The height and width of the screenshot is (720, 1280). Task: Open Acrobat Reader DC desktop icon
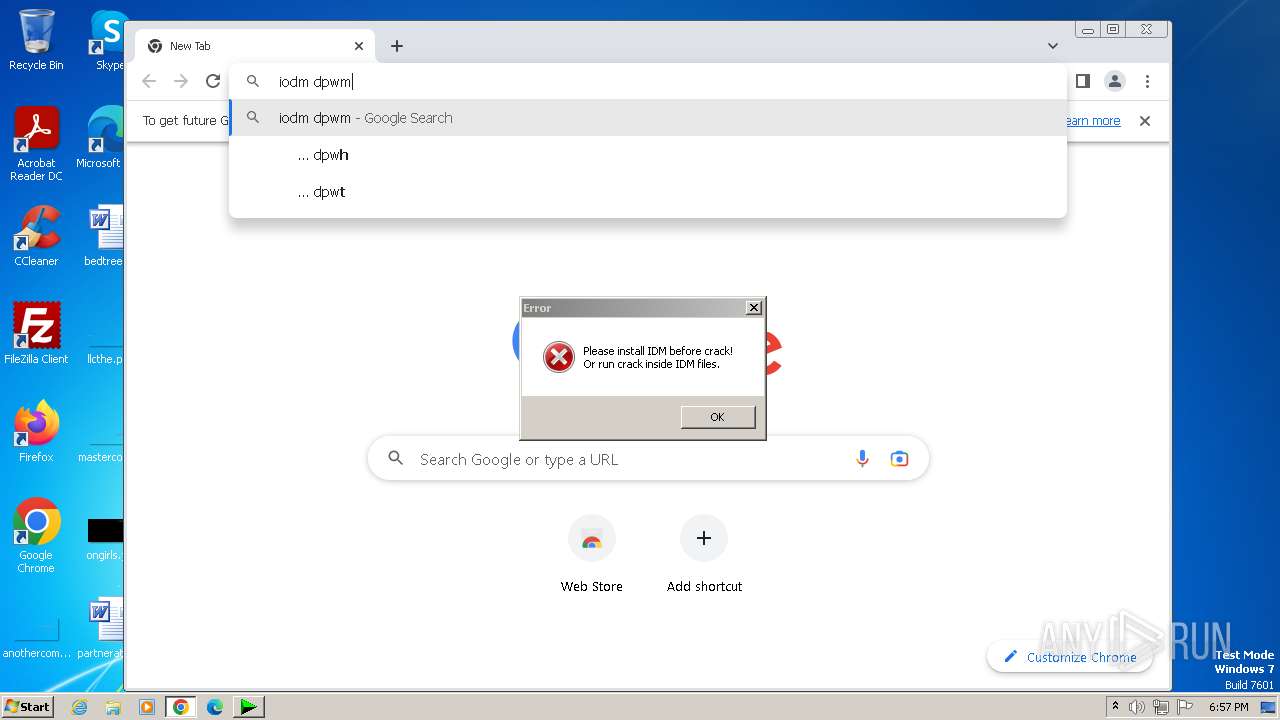pos(36,145)
